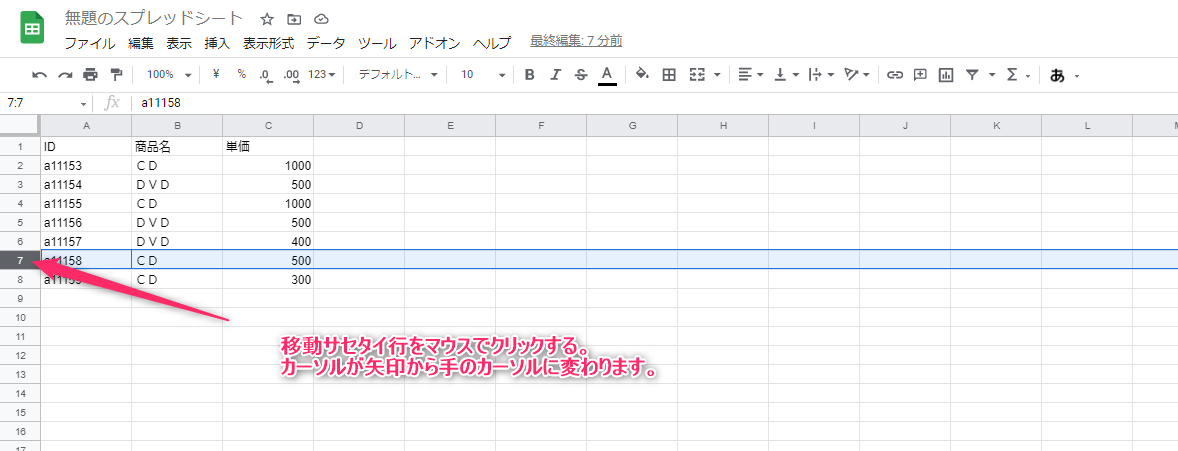Open the アドオン menu
Screen dimensions: 1178x451
pos(435,43)
